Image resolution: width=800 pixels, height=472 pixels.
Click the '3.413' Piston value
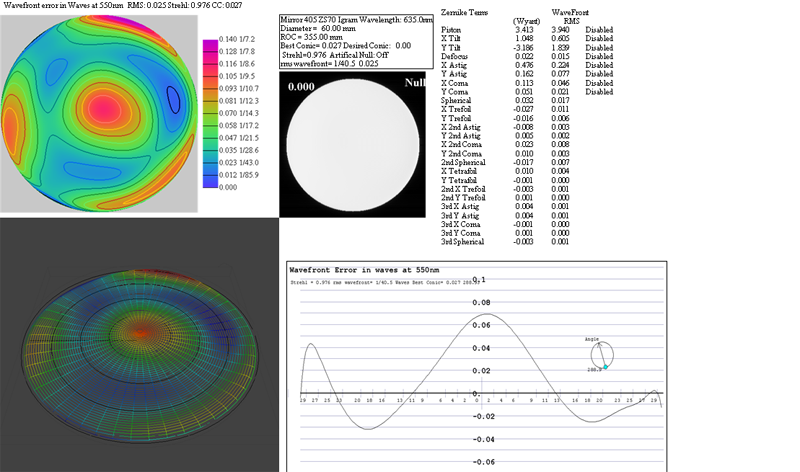[x=524, y=30]
